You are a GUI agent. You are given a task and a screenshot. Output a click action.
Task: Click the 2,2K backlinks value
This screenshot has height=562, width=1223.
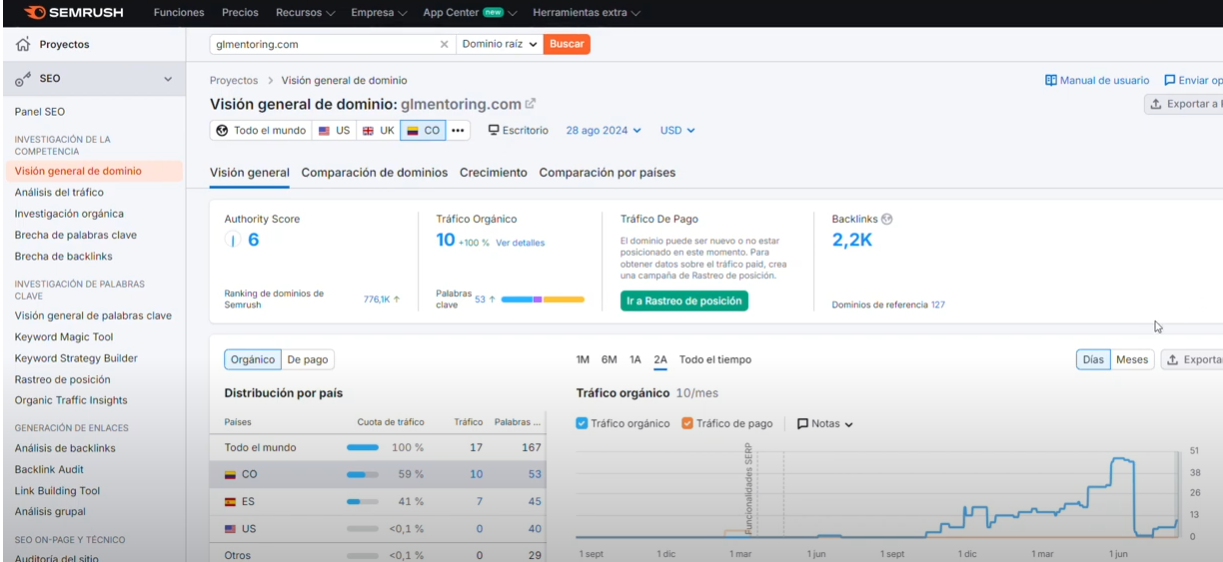(853, 240)
